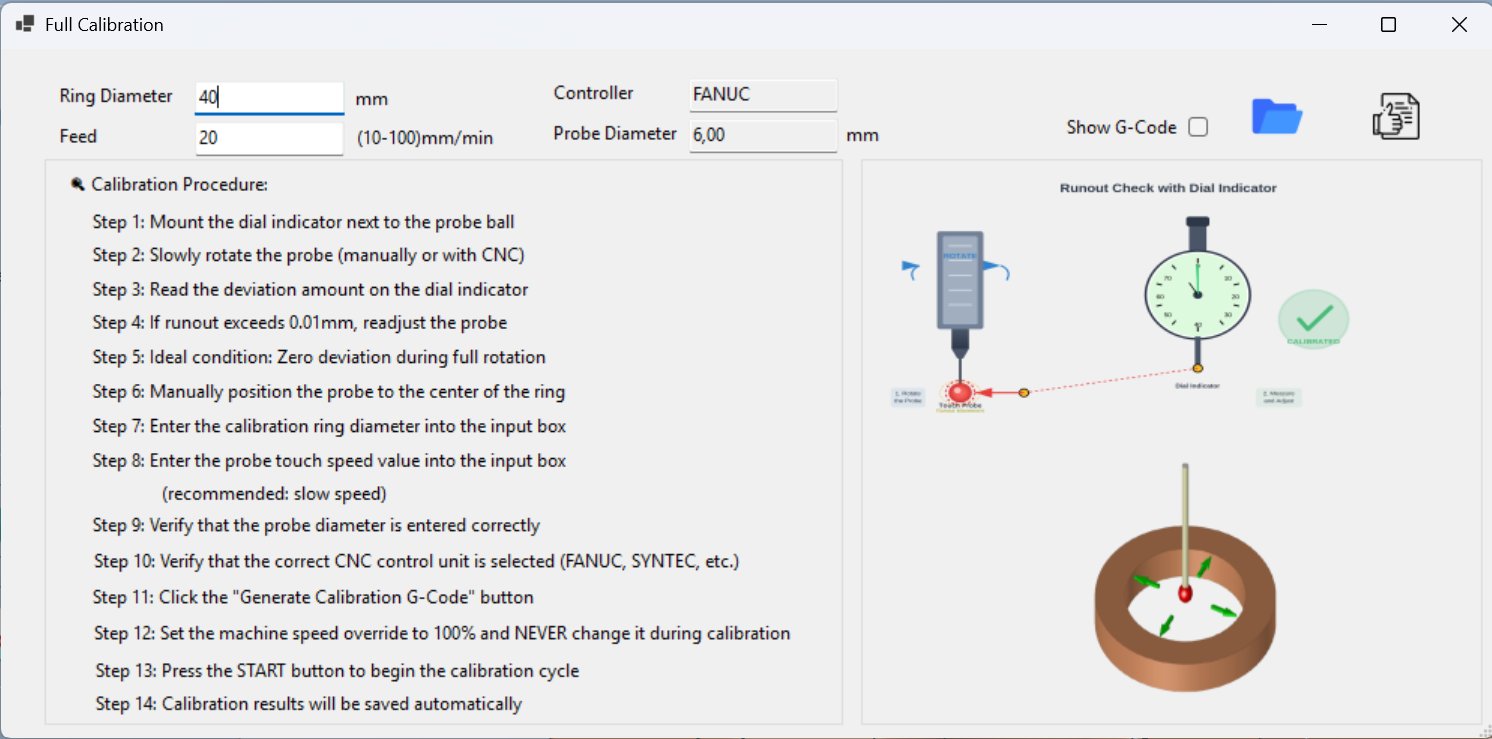Click the Step 11 Generate Calibration G-Code line
This screenshot has height=739, width=1492.
[x=313, y=597]
